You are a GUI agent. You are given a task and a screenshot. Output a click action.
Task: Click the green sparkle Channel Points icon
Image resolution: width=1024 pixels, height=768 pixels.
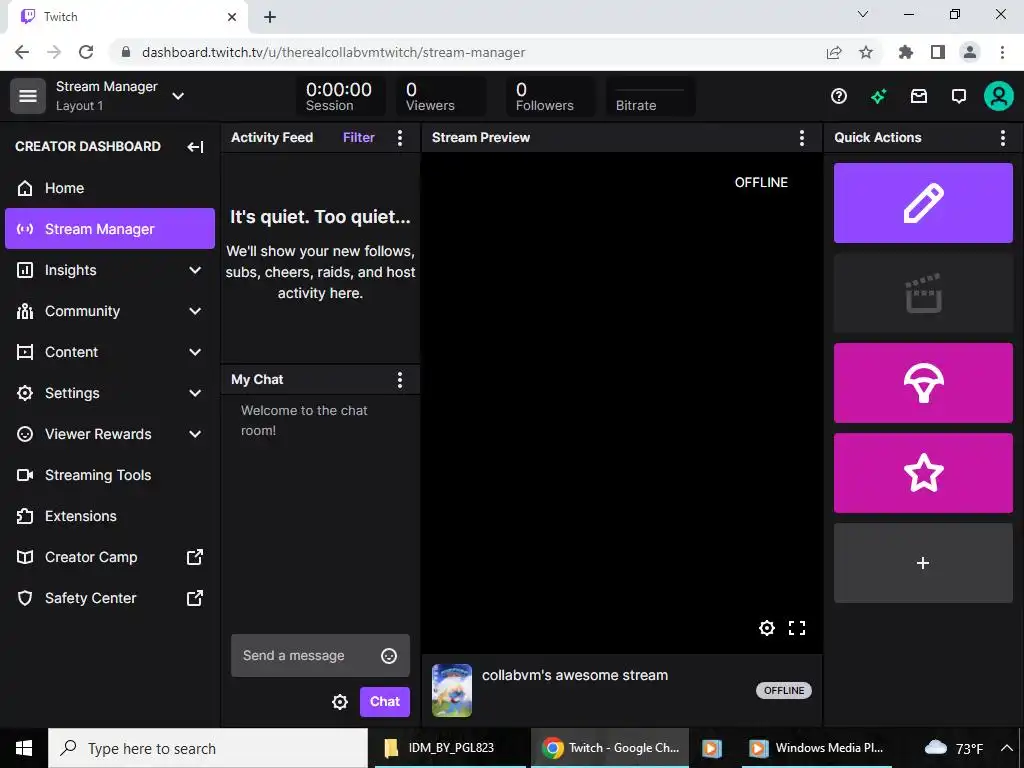878,97
